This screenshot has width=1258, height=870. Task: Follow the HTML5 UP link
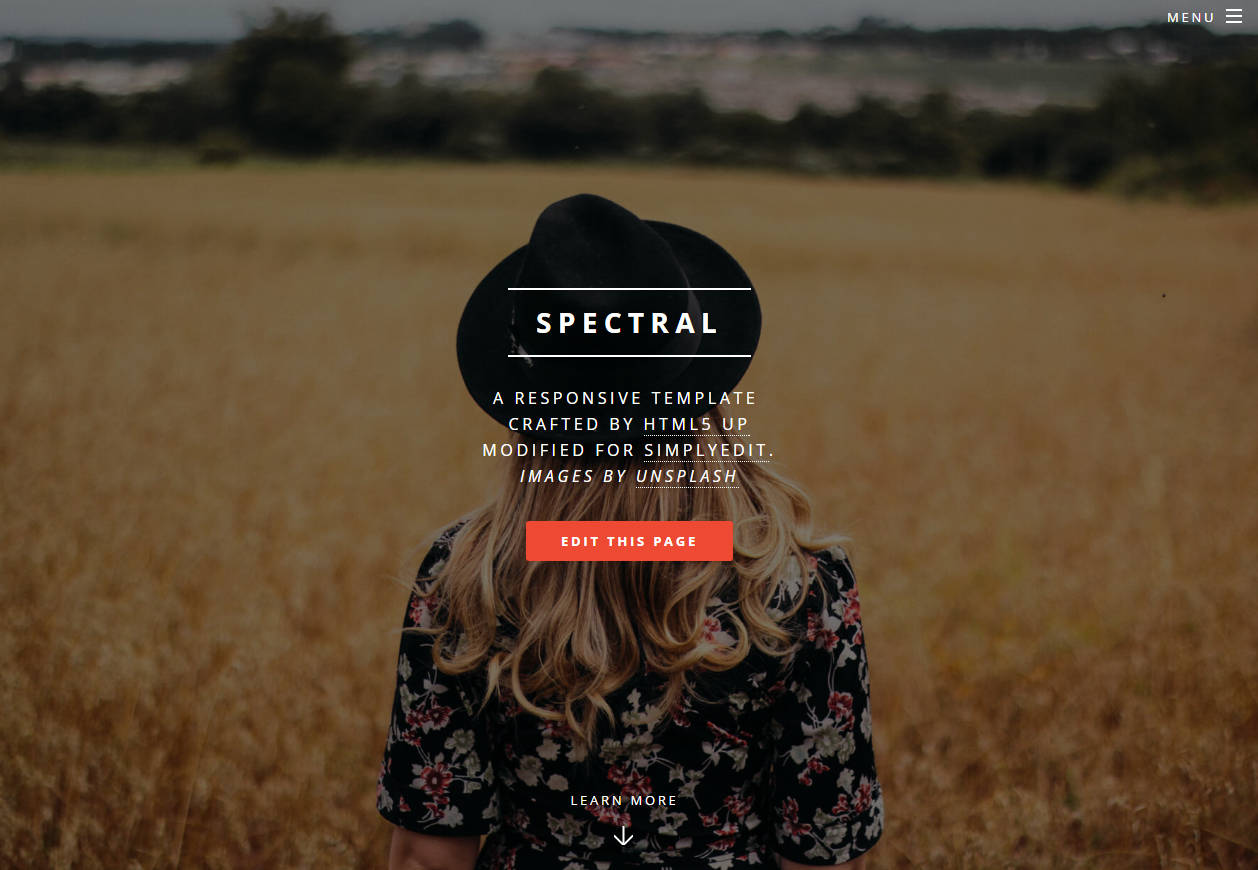(x=696, y=424)
